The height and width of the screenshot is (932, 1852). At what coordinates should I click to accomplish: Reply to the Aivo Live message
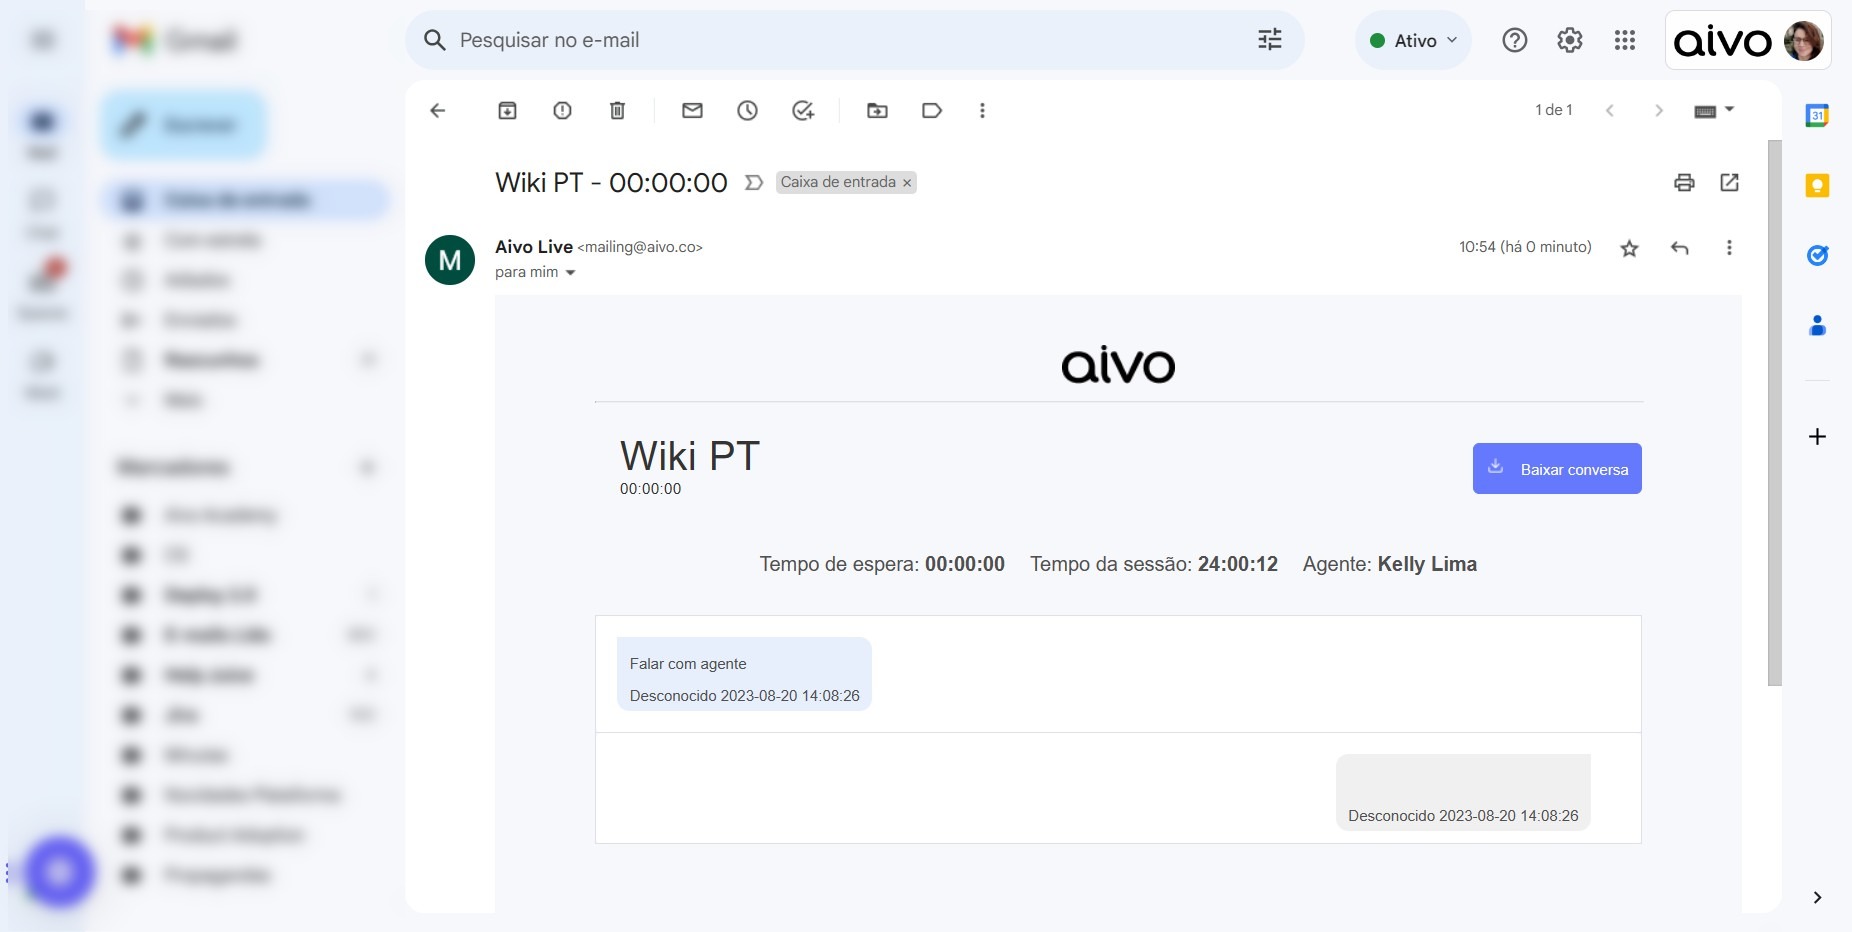1680,248
